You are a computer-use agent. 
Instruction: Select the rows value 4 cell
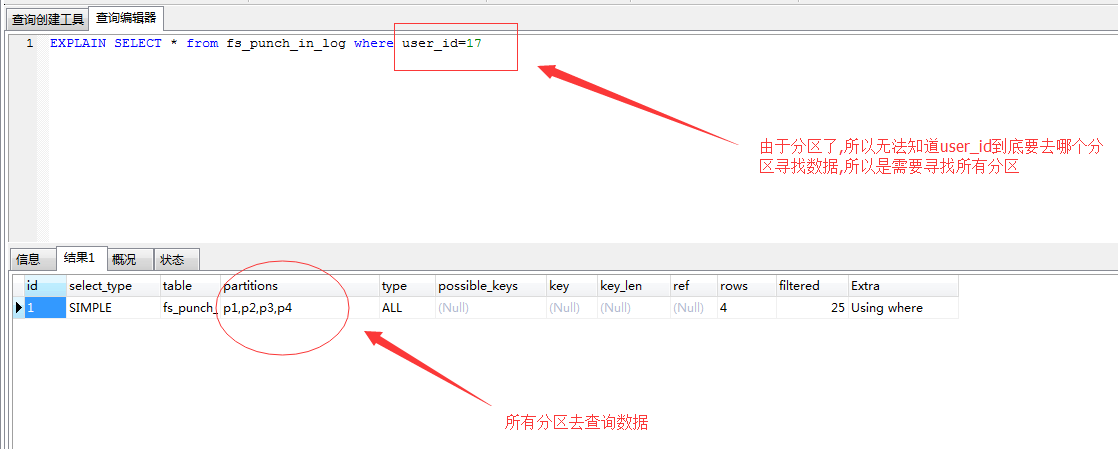point(747,308)
